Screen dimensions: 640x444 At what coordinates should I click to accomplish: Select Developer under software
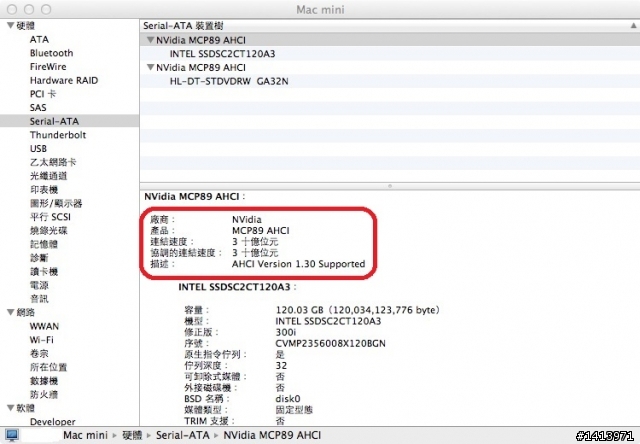pos(53,422)
